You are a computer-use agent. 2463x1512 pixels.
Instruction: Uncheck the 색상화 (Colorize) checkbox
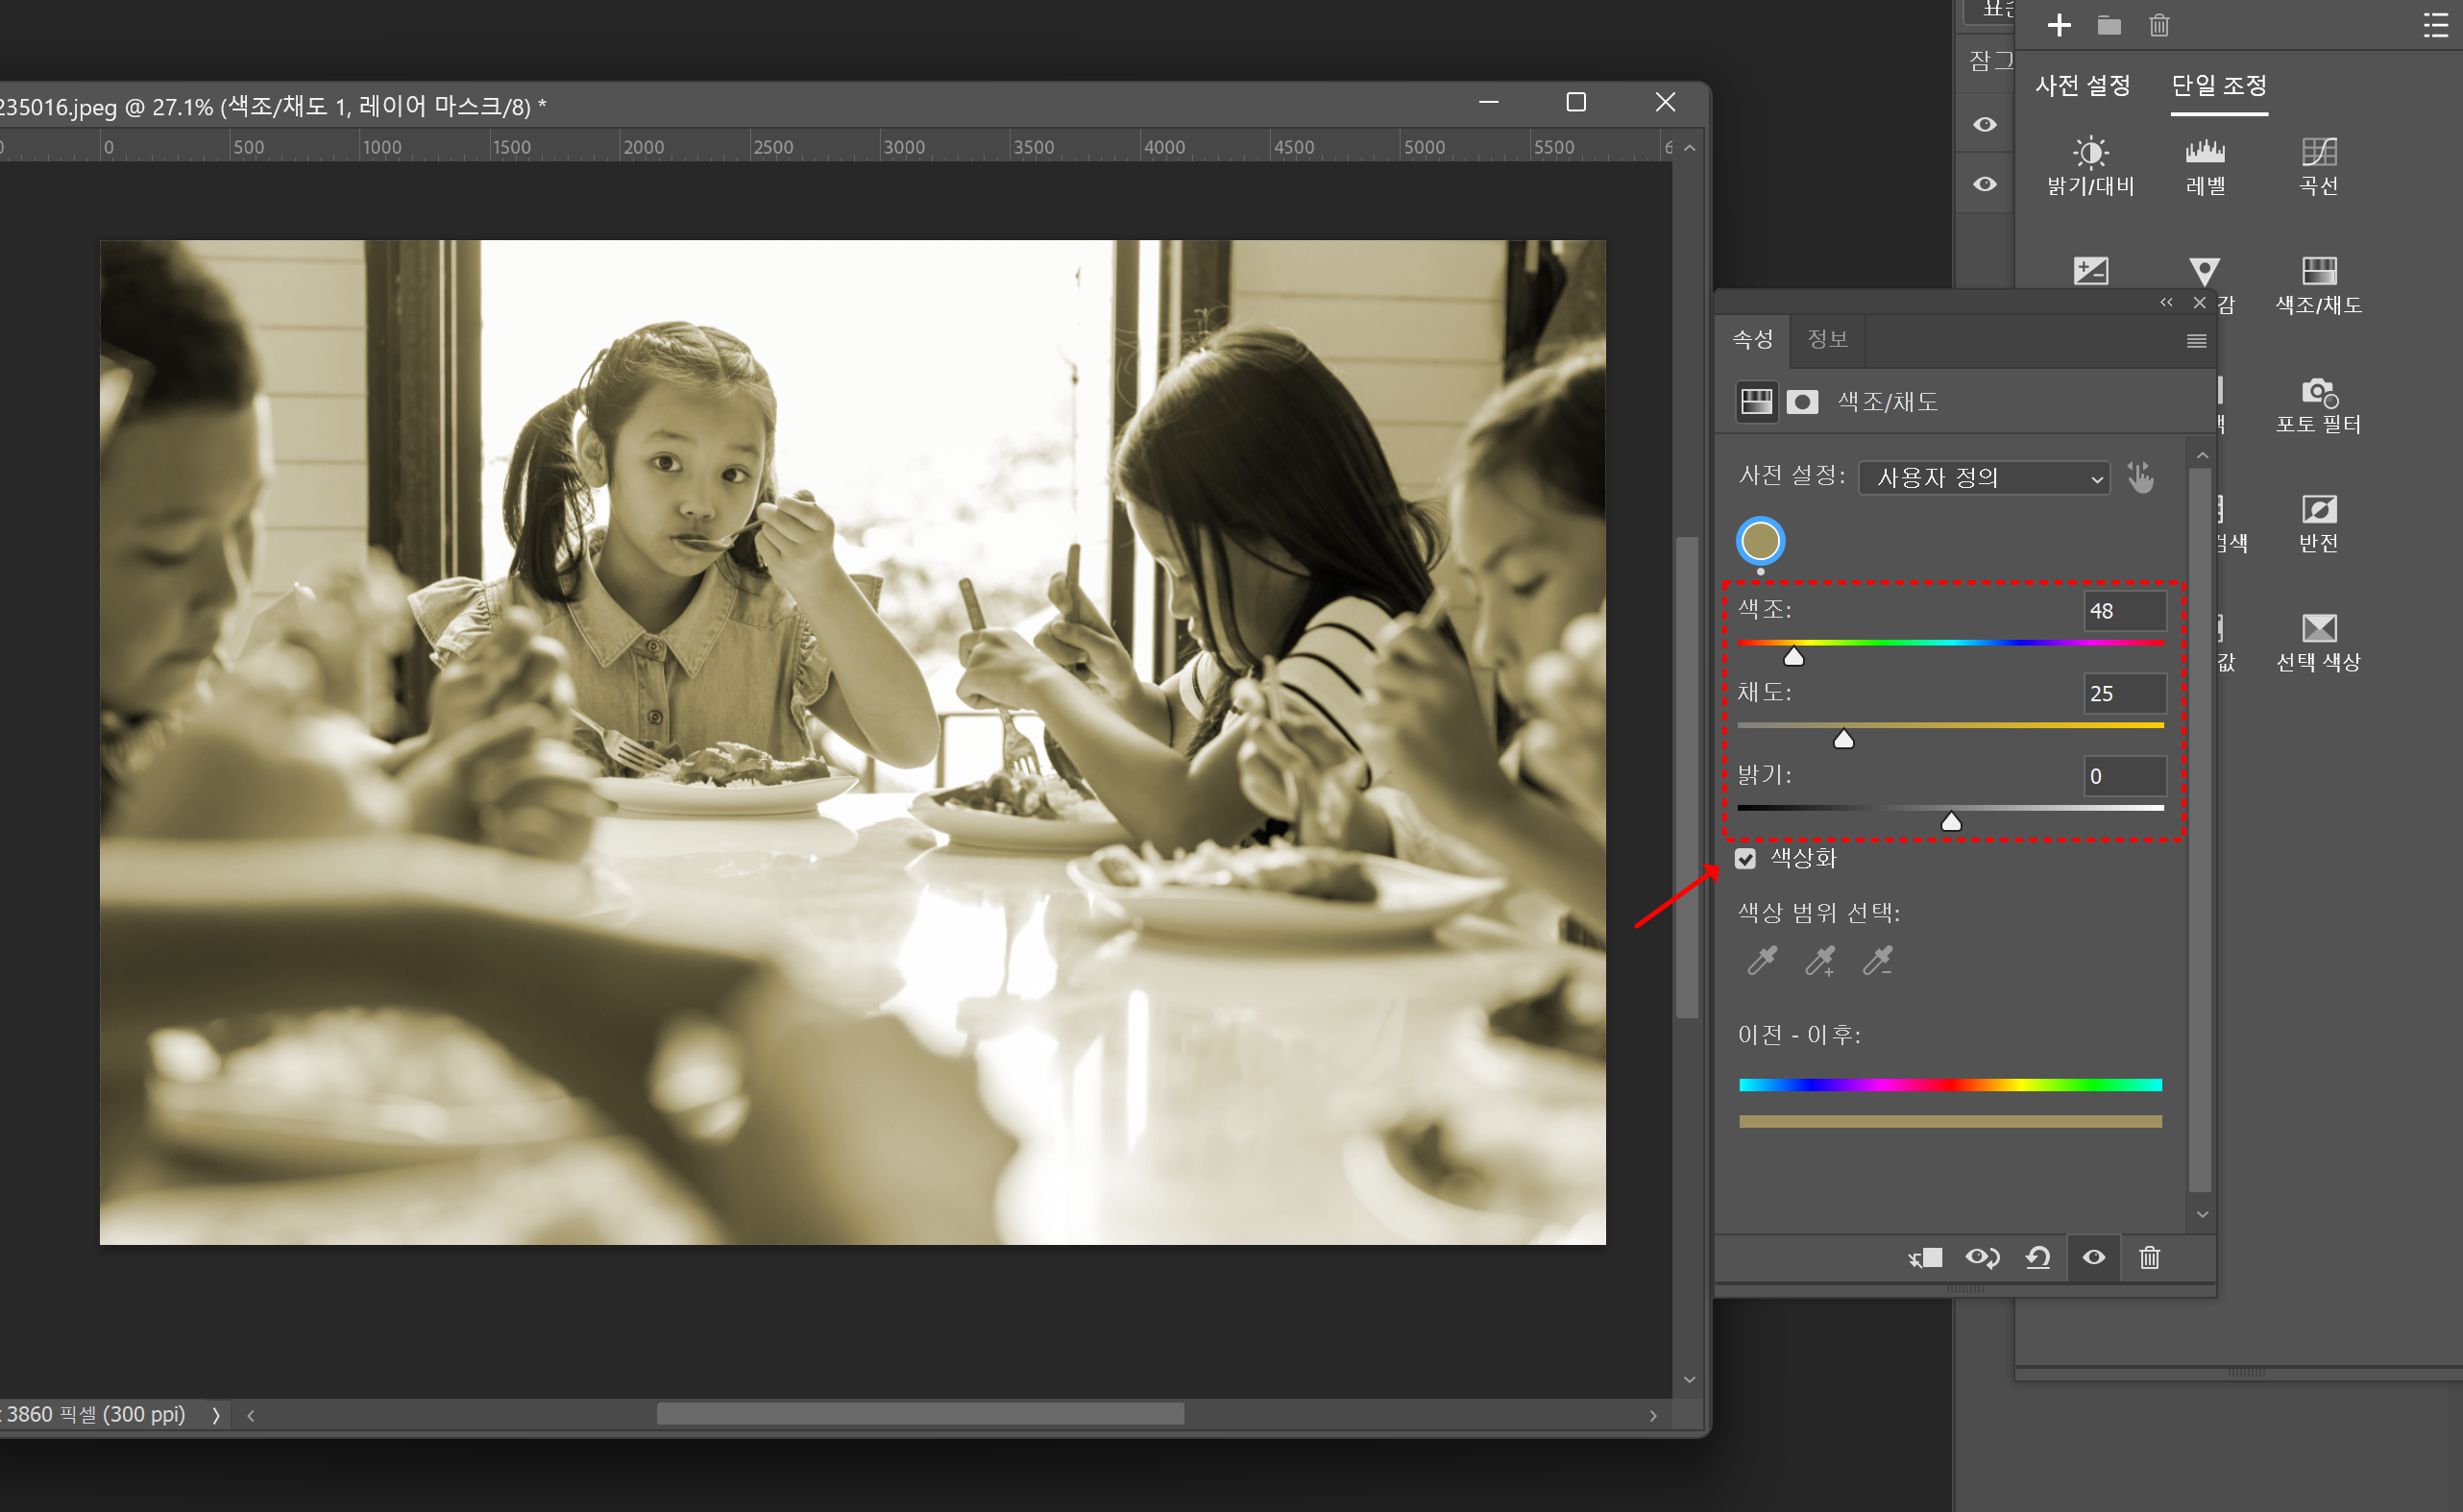(1745, 858)
